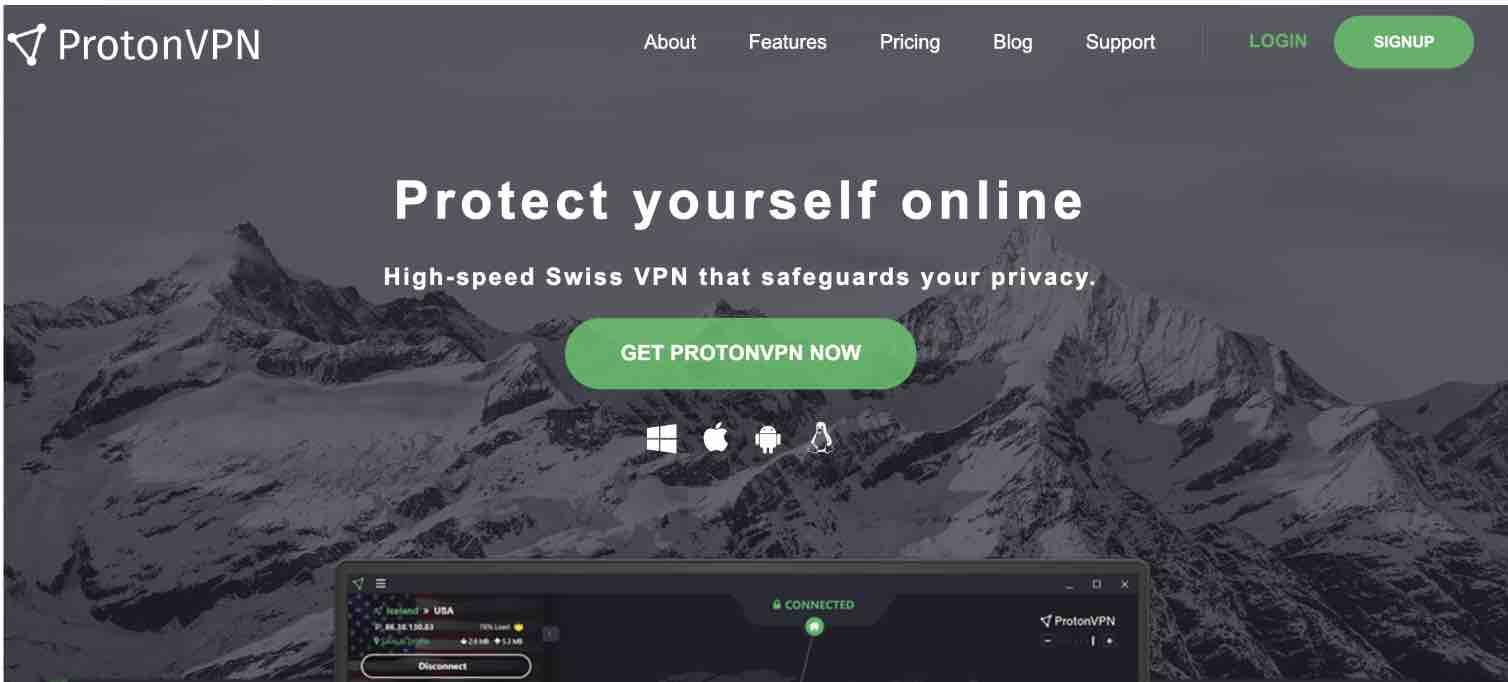Viewport: 1508px width, 682px height.
Task: Click the ProtonVPN logo in the header
Action: click(x=134, y=44)
